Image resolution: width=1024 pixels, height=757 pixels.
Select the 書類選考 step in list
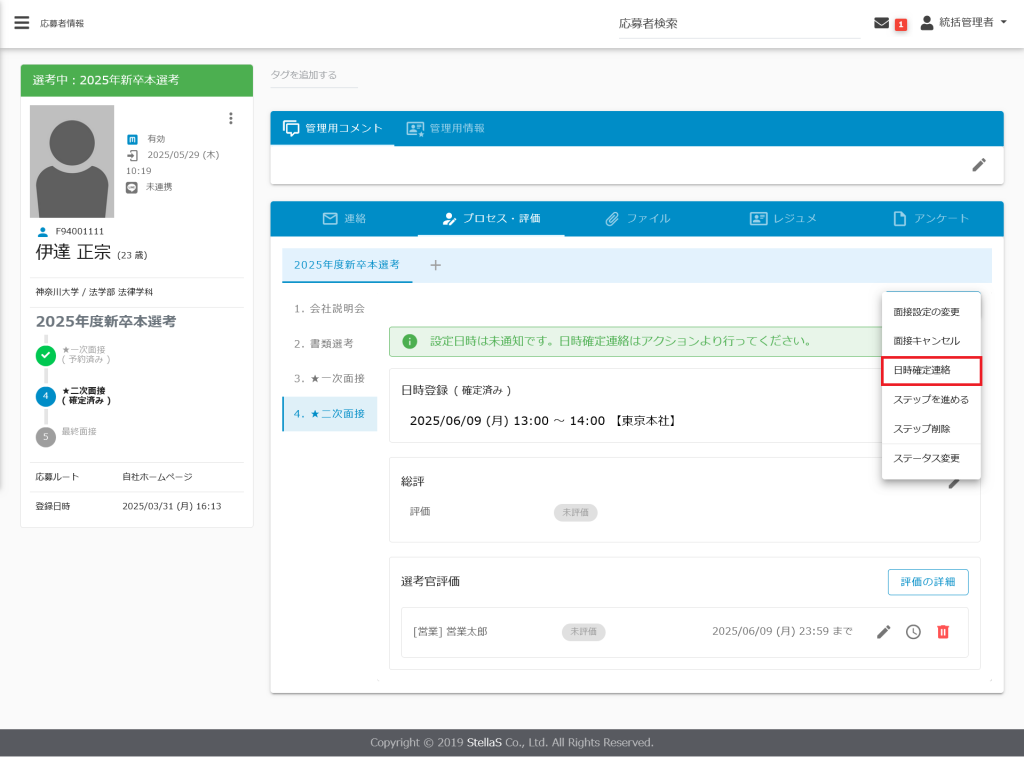[324, 343]
